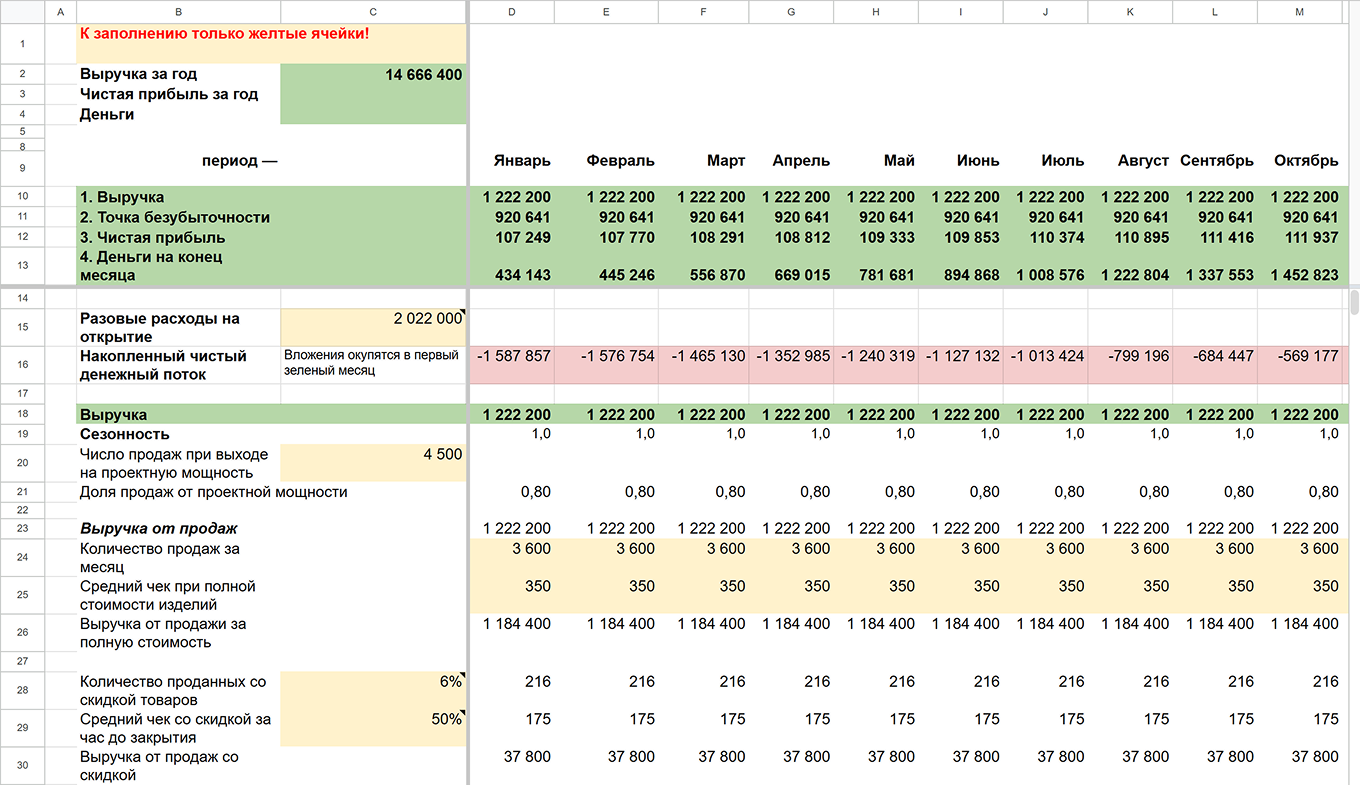This screenshot has height=785, width=1360.
Task: Select the January cumulative cash flow -1 587 857
Action: [512, 365]
